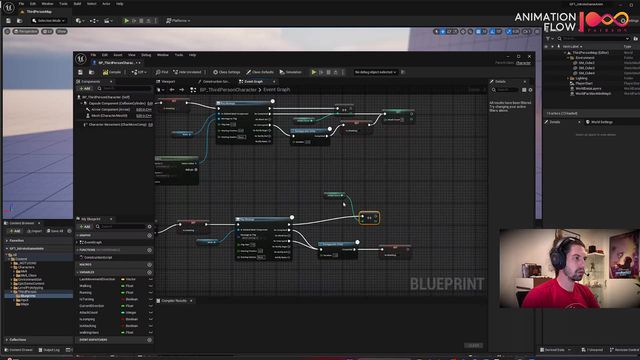The width and height of the screenshot is (640, 360).
Task: Click the Save icon in Blueprint toolbar
Action: [80, 72]
